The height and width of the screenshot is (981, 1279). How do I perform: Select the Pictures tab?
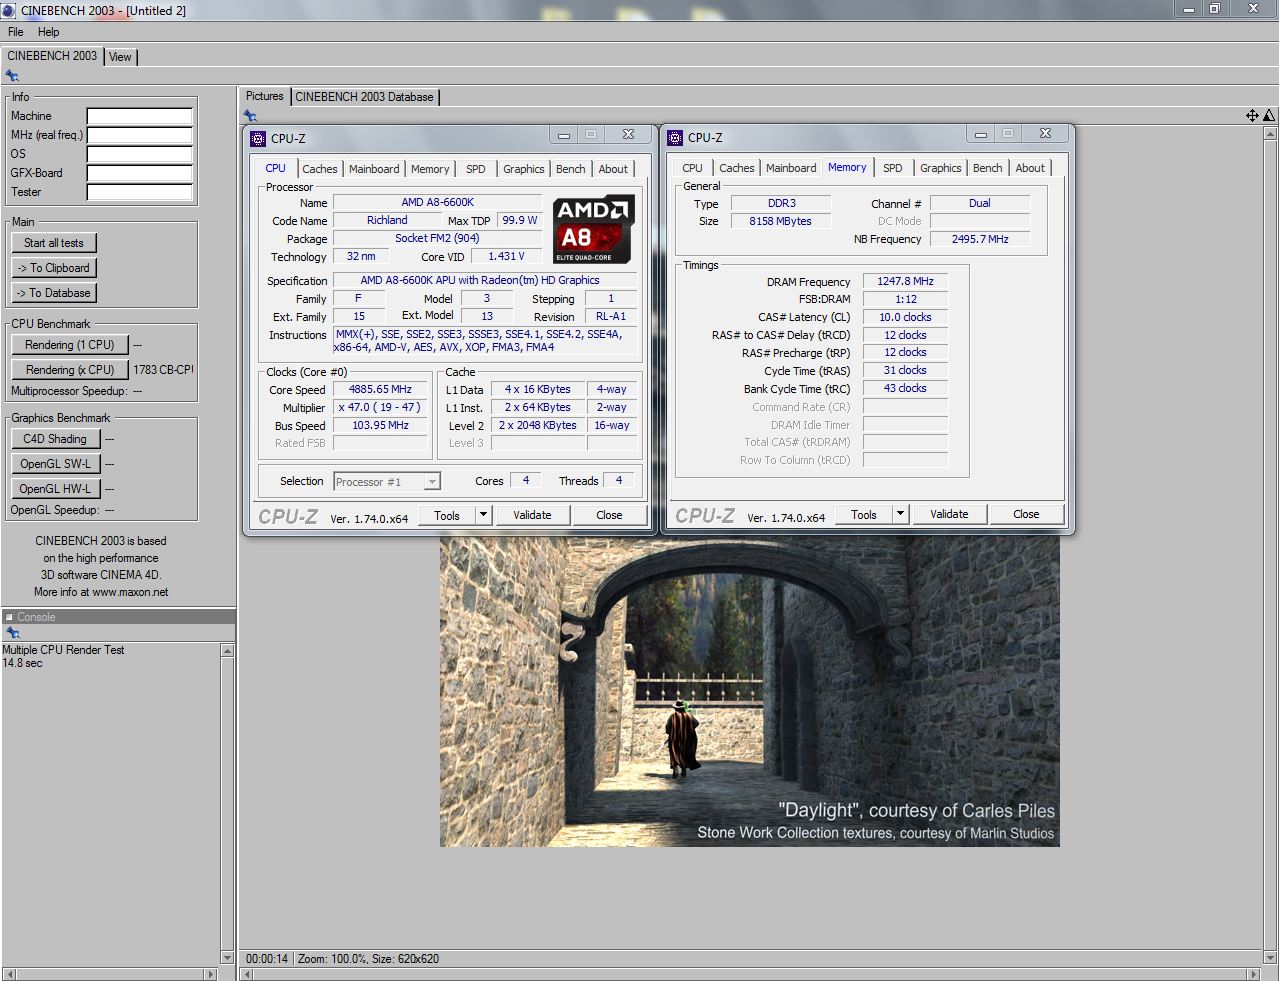[265, 96]
